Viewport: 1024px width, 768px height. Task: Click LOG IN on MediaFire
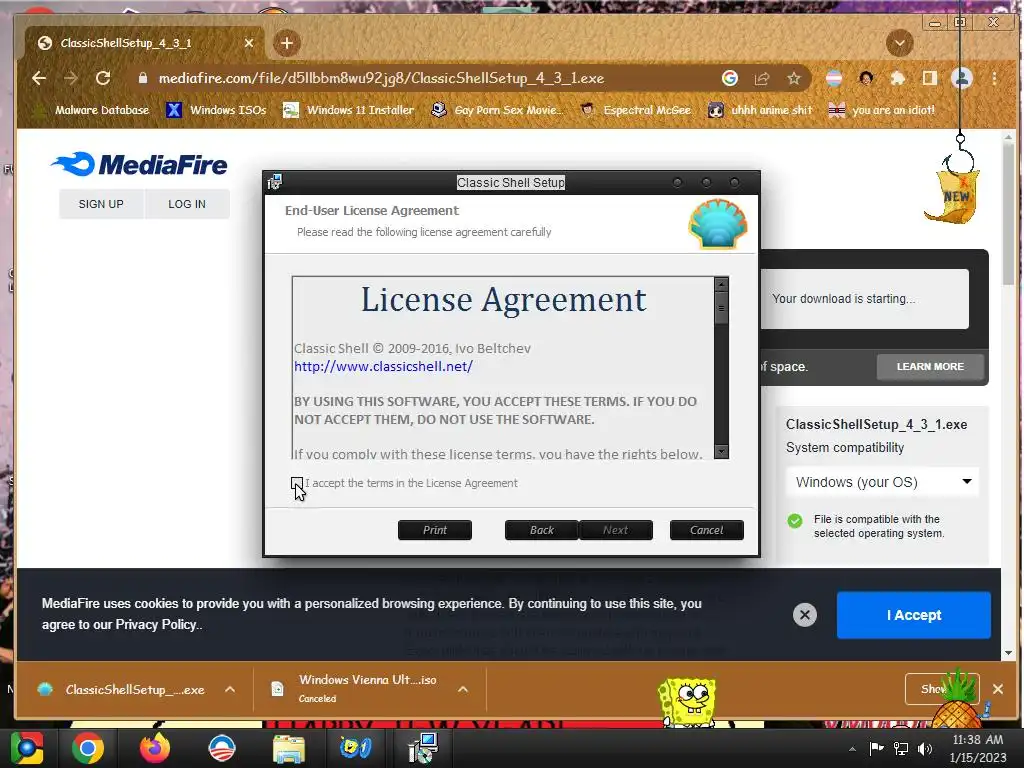tap(187, 204)
